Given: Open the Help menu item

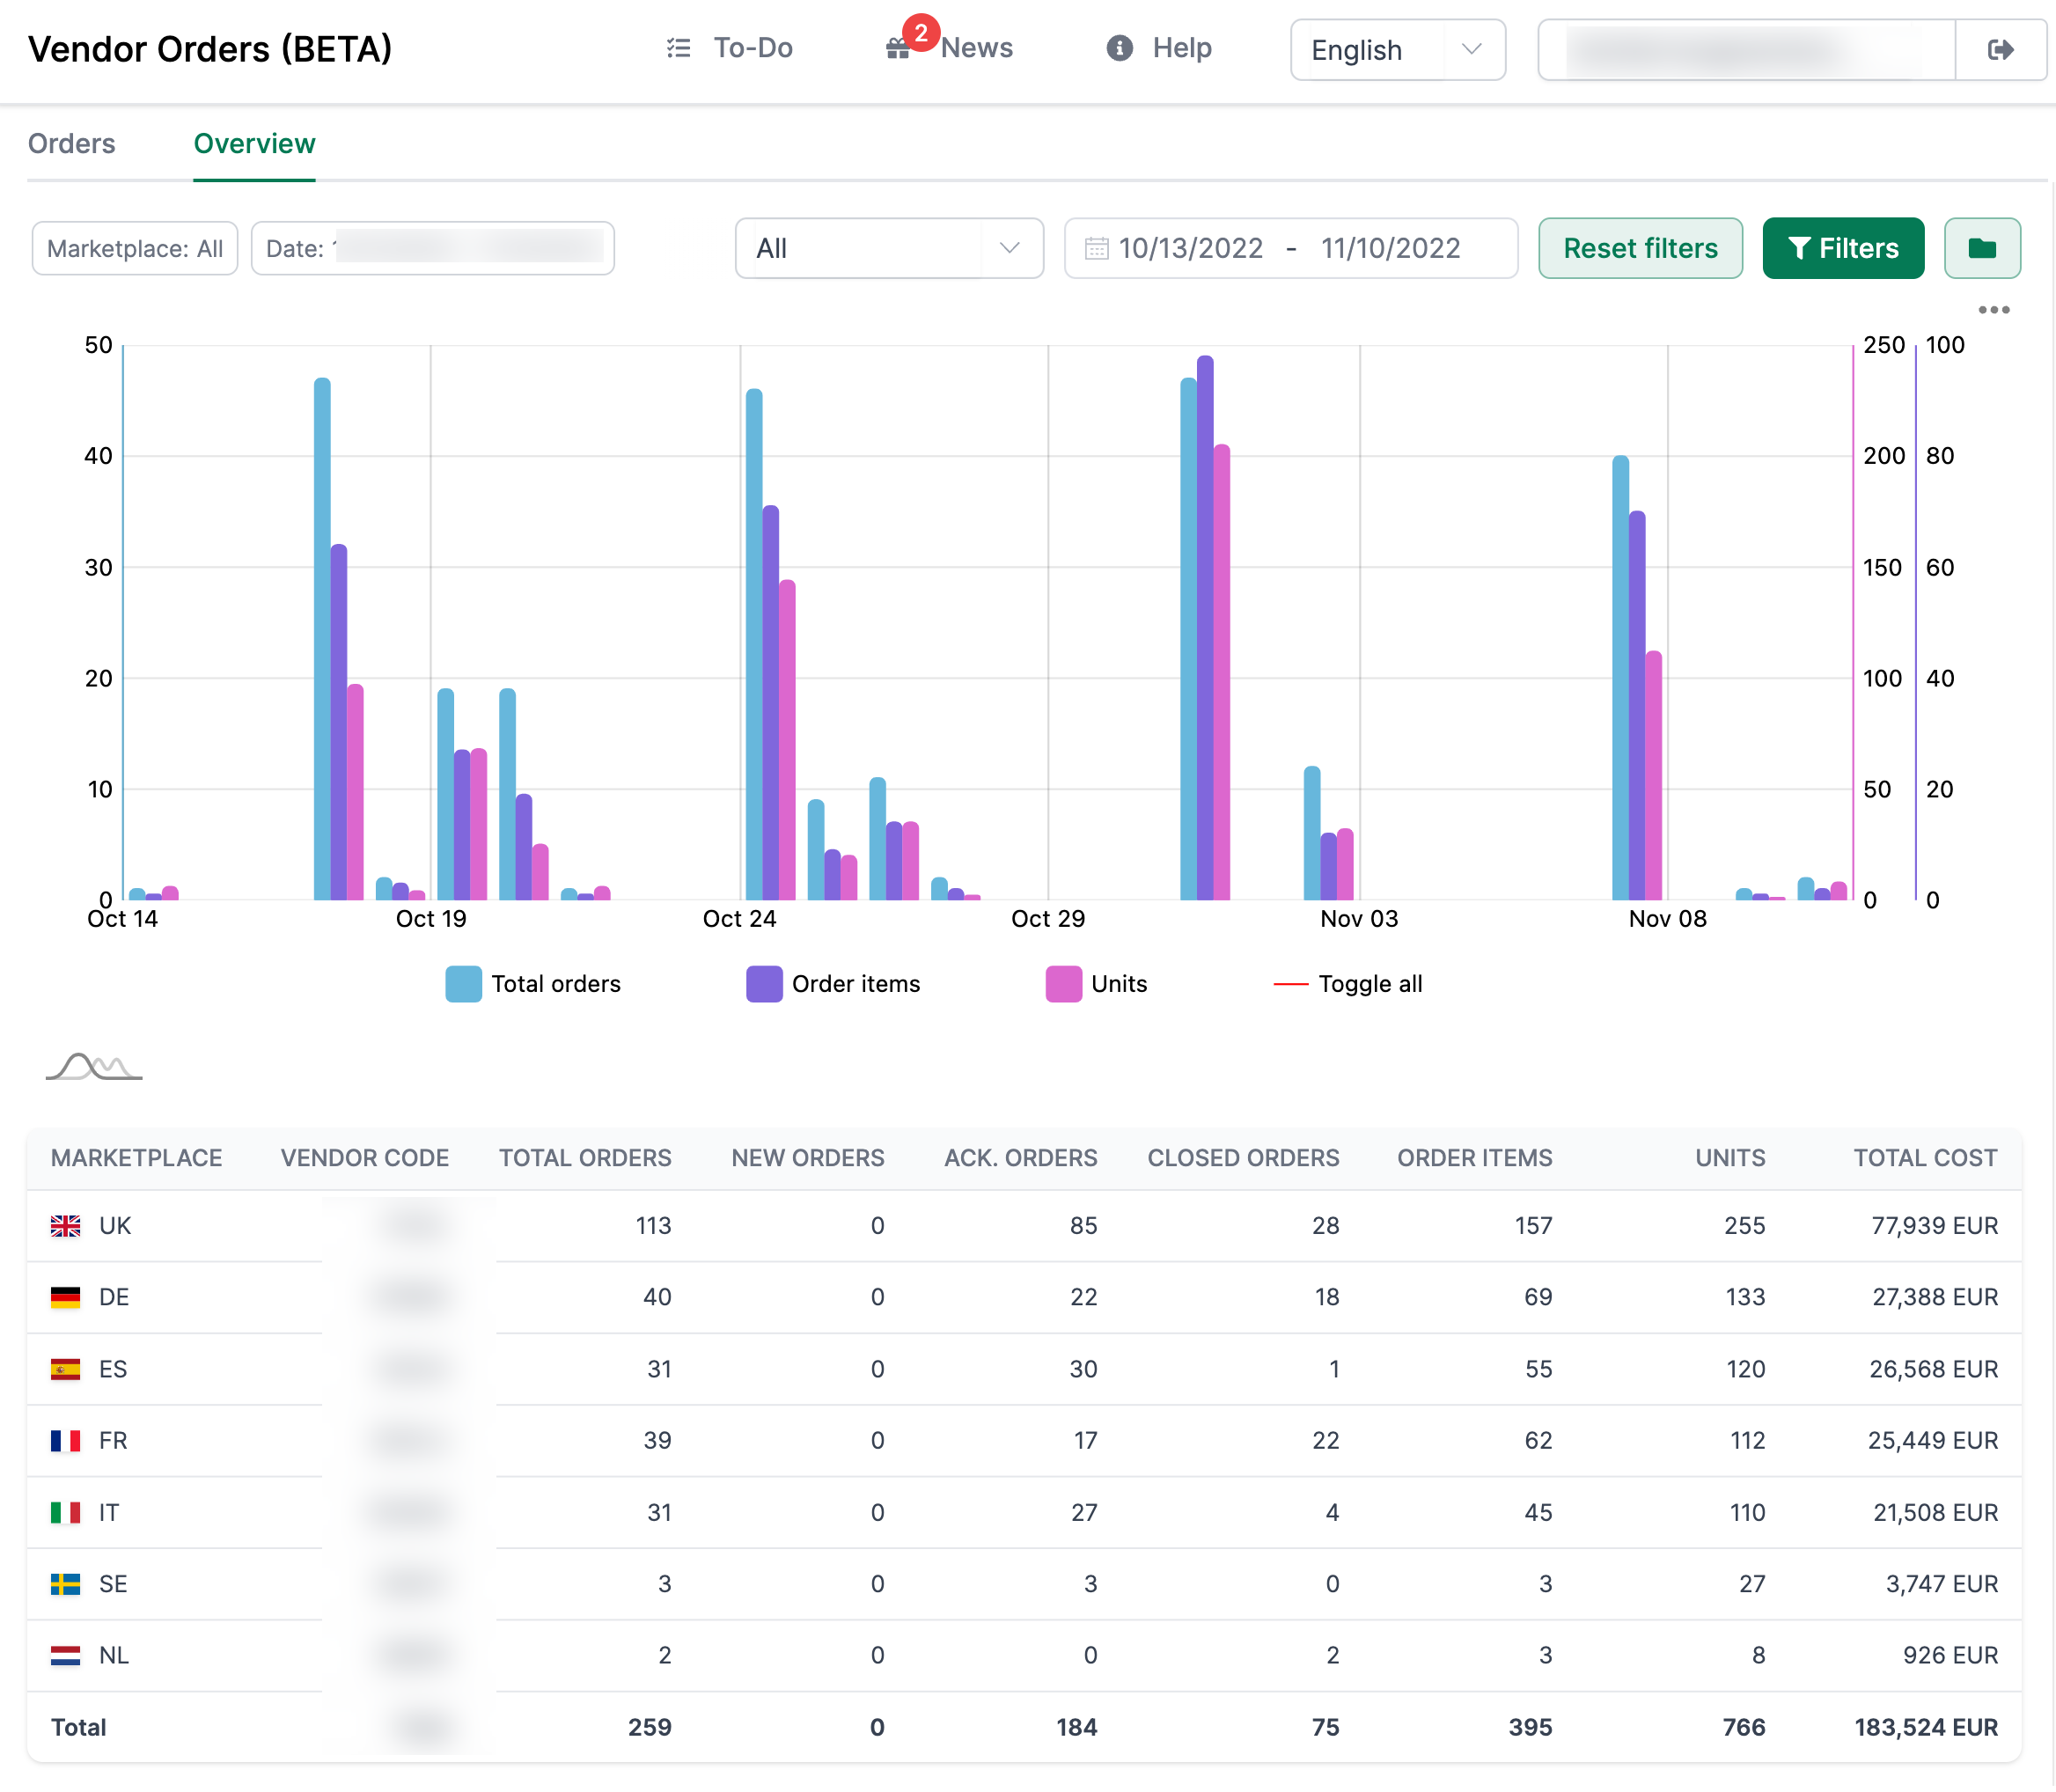Looking at the screenshot, I should (1159, 48).
